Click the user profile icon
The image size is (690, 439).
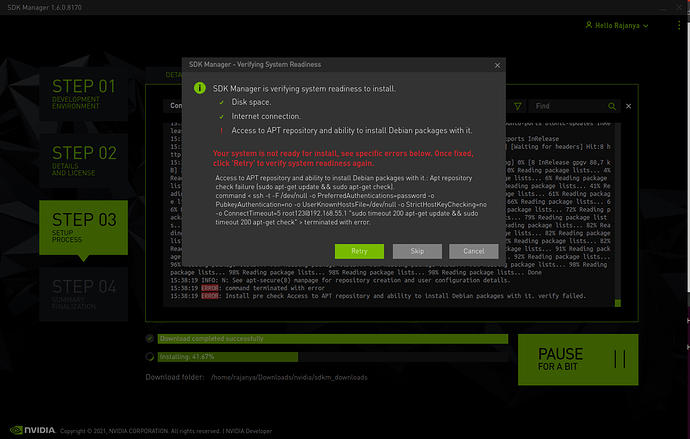point(589,25)
